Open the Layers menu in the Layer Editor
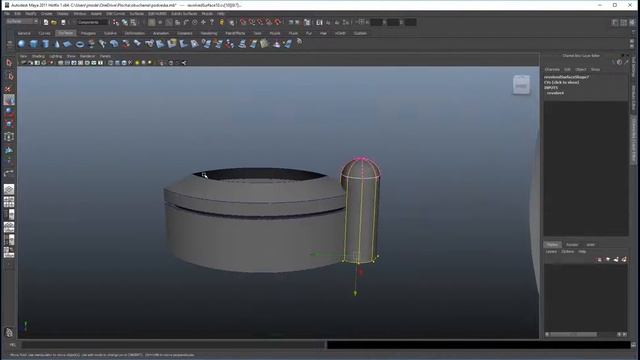Screen dimensions: 640x360 click(x=551, y=251)
